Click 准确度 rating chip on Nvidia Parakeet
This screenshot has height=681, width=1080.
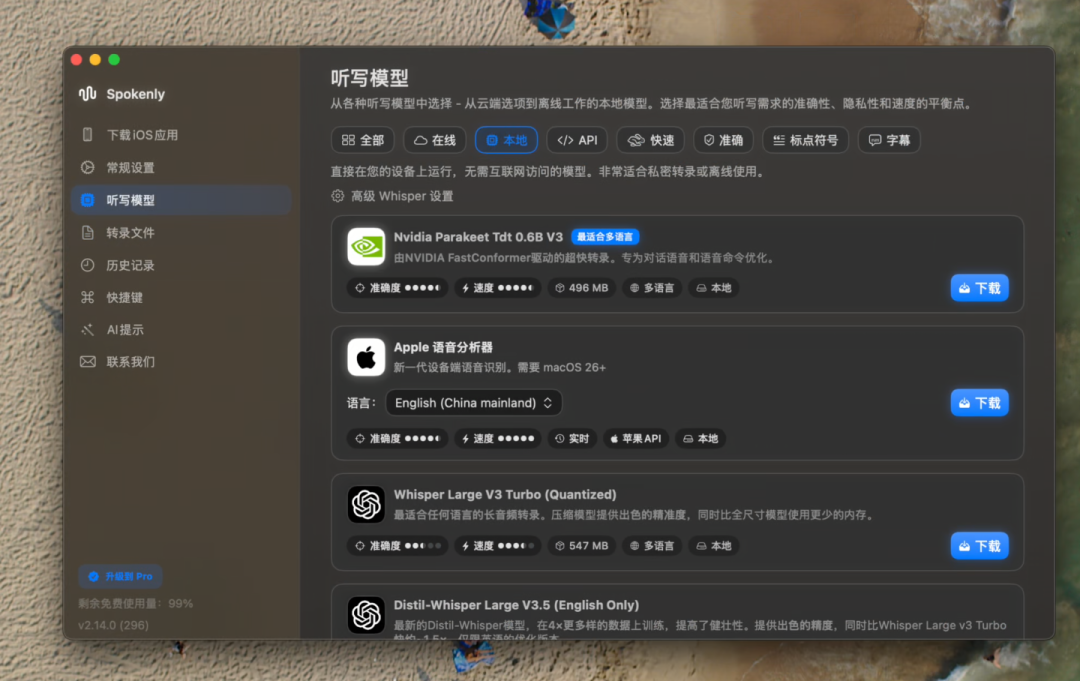pos(397,288)
